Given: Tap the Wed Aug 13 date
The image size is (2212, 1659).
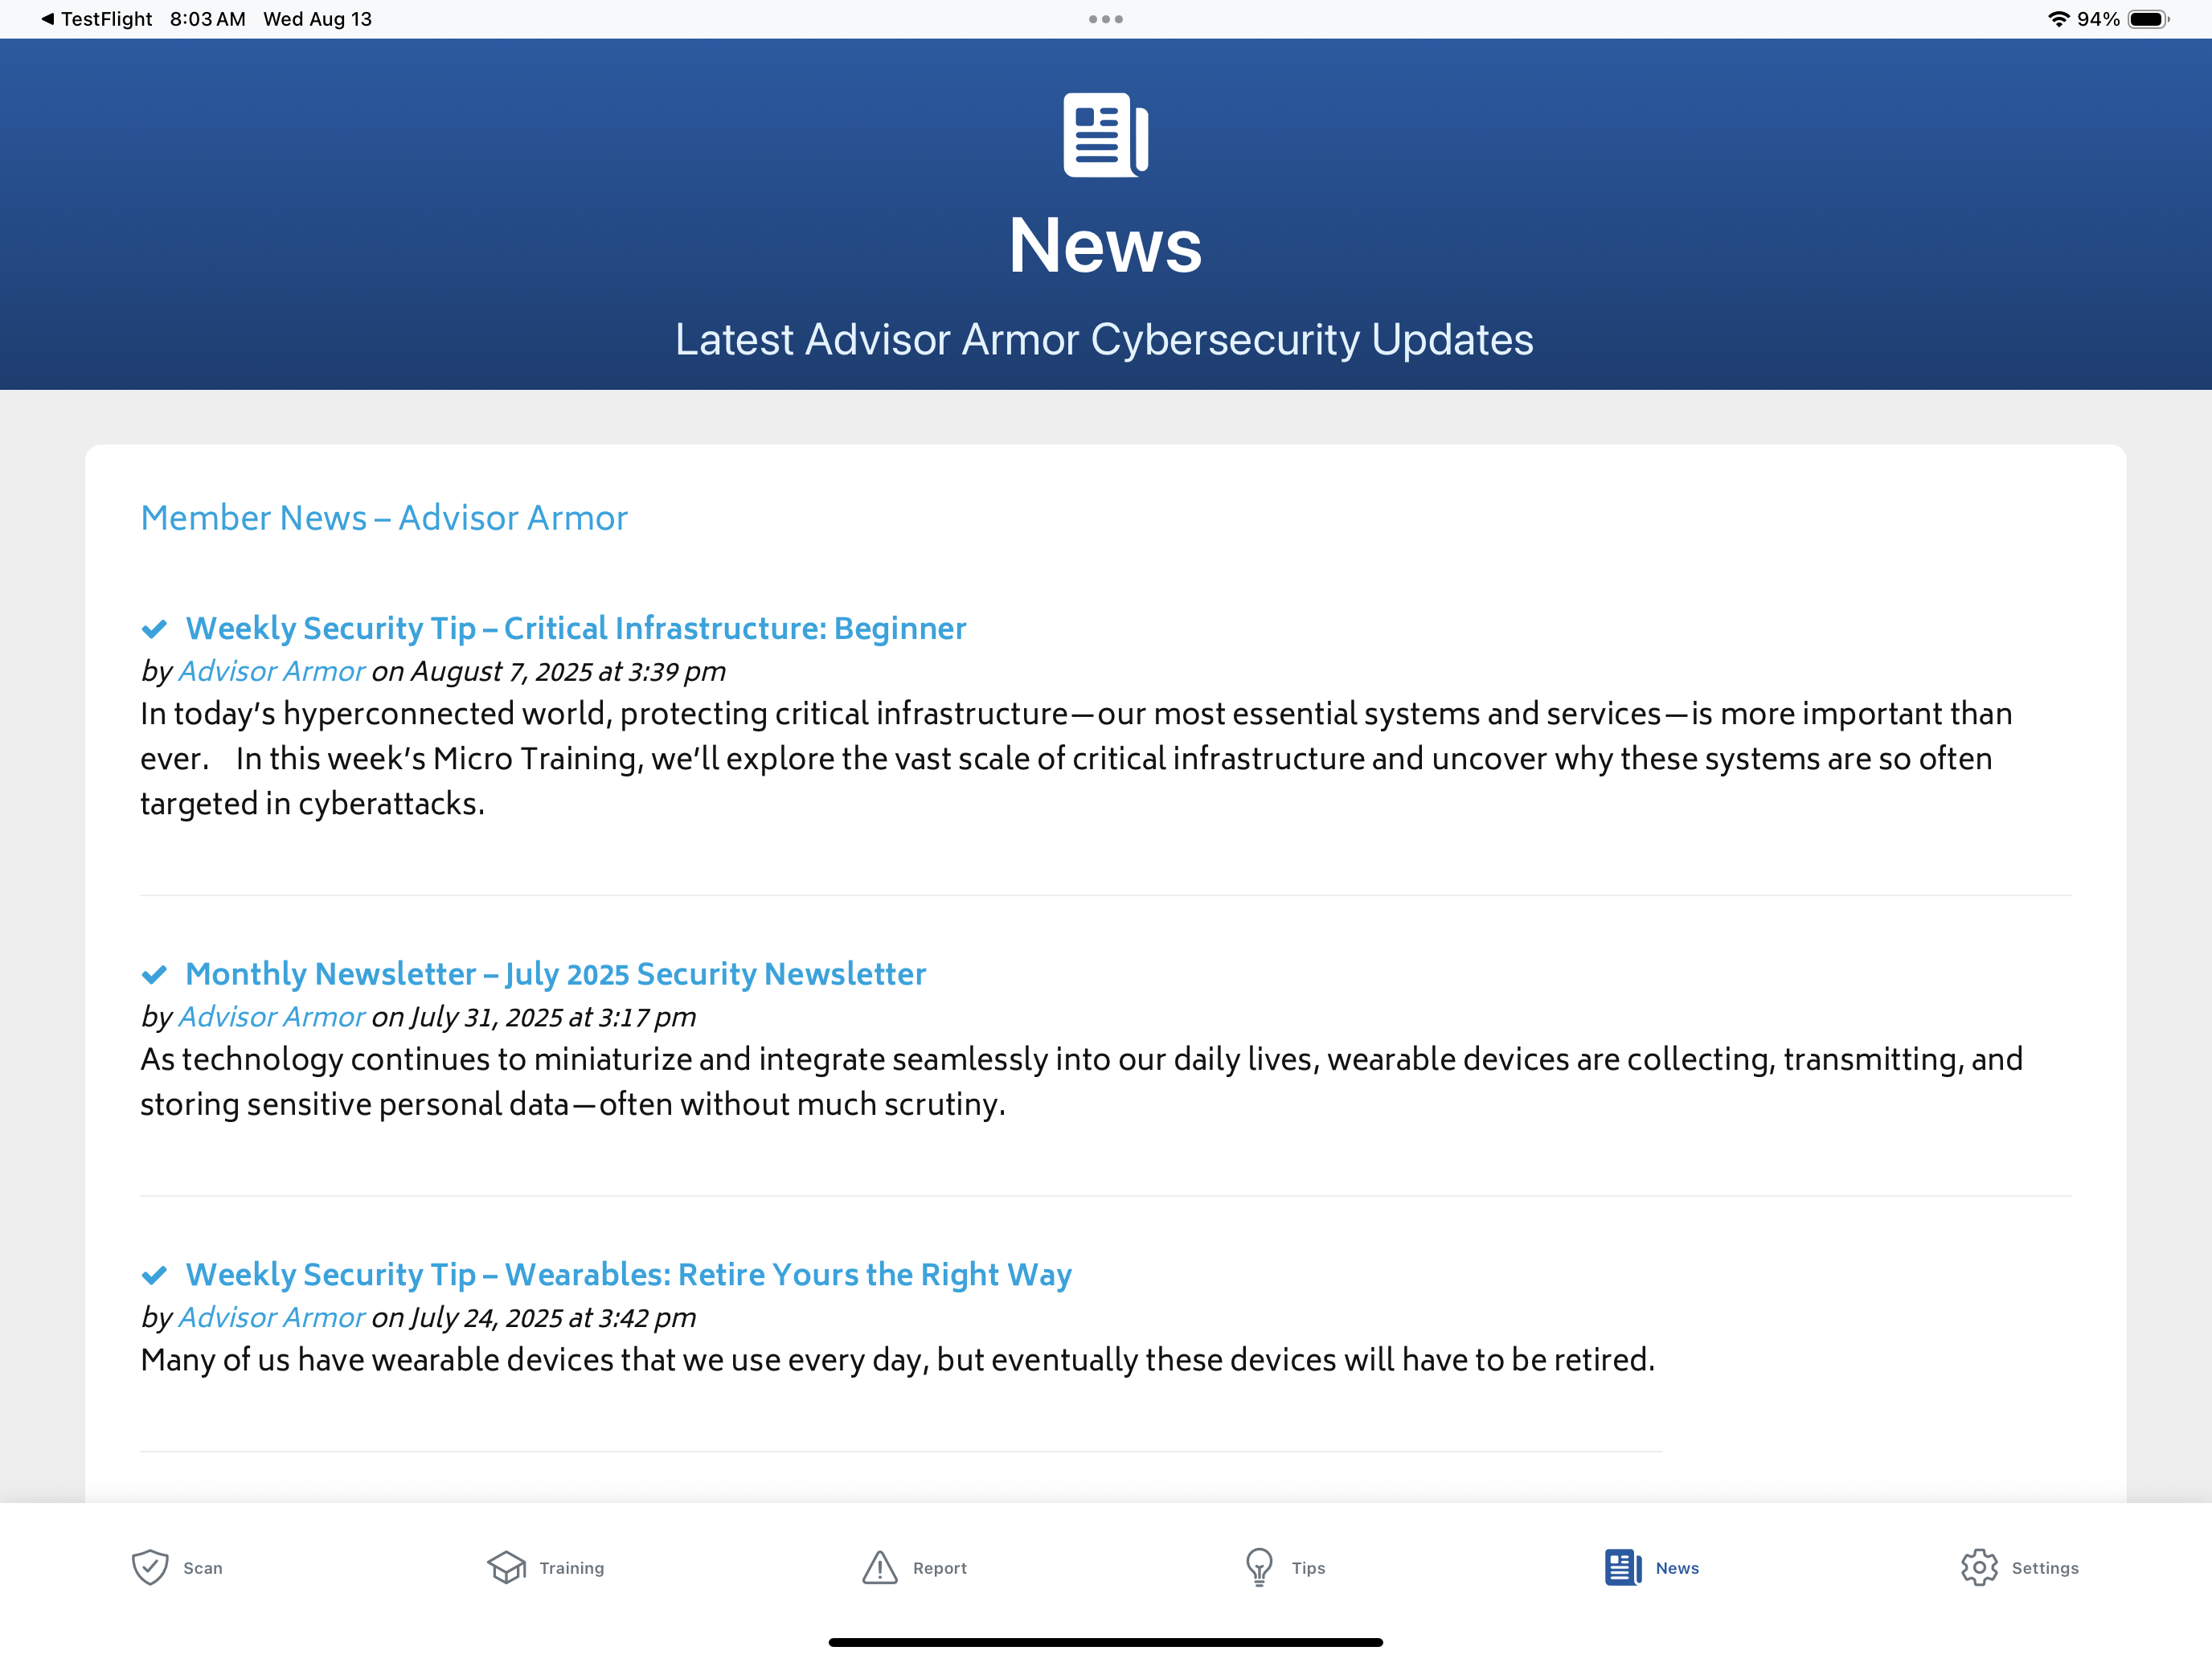Looking at the screenshot, I should click(318, 19).
